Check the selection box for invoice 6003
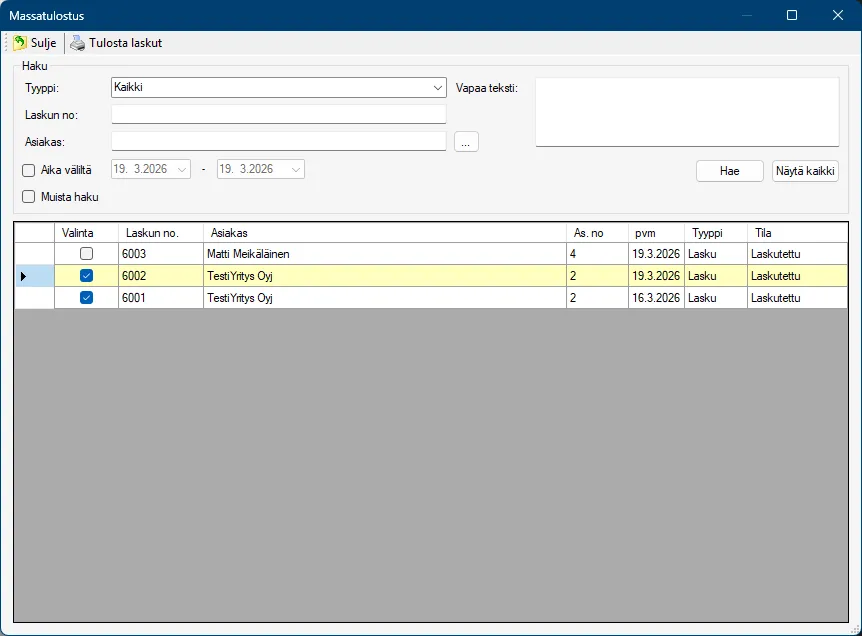 point(86,254)
